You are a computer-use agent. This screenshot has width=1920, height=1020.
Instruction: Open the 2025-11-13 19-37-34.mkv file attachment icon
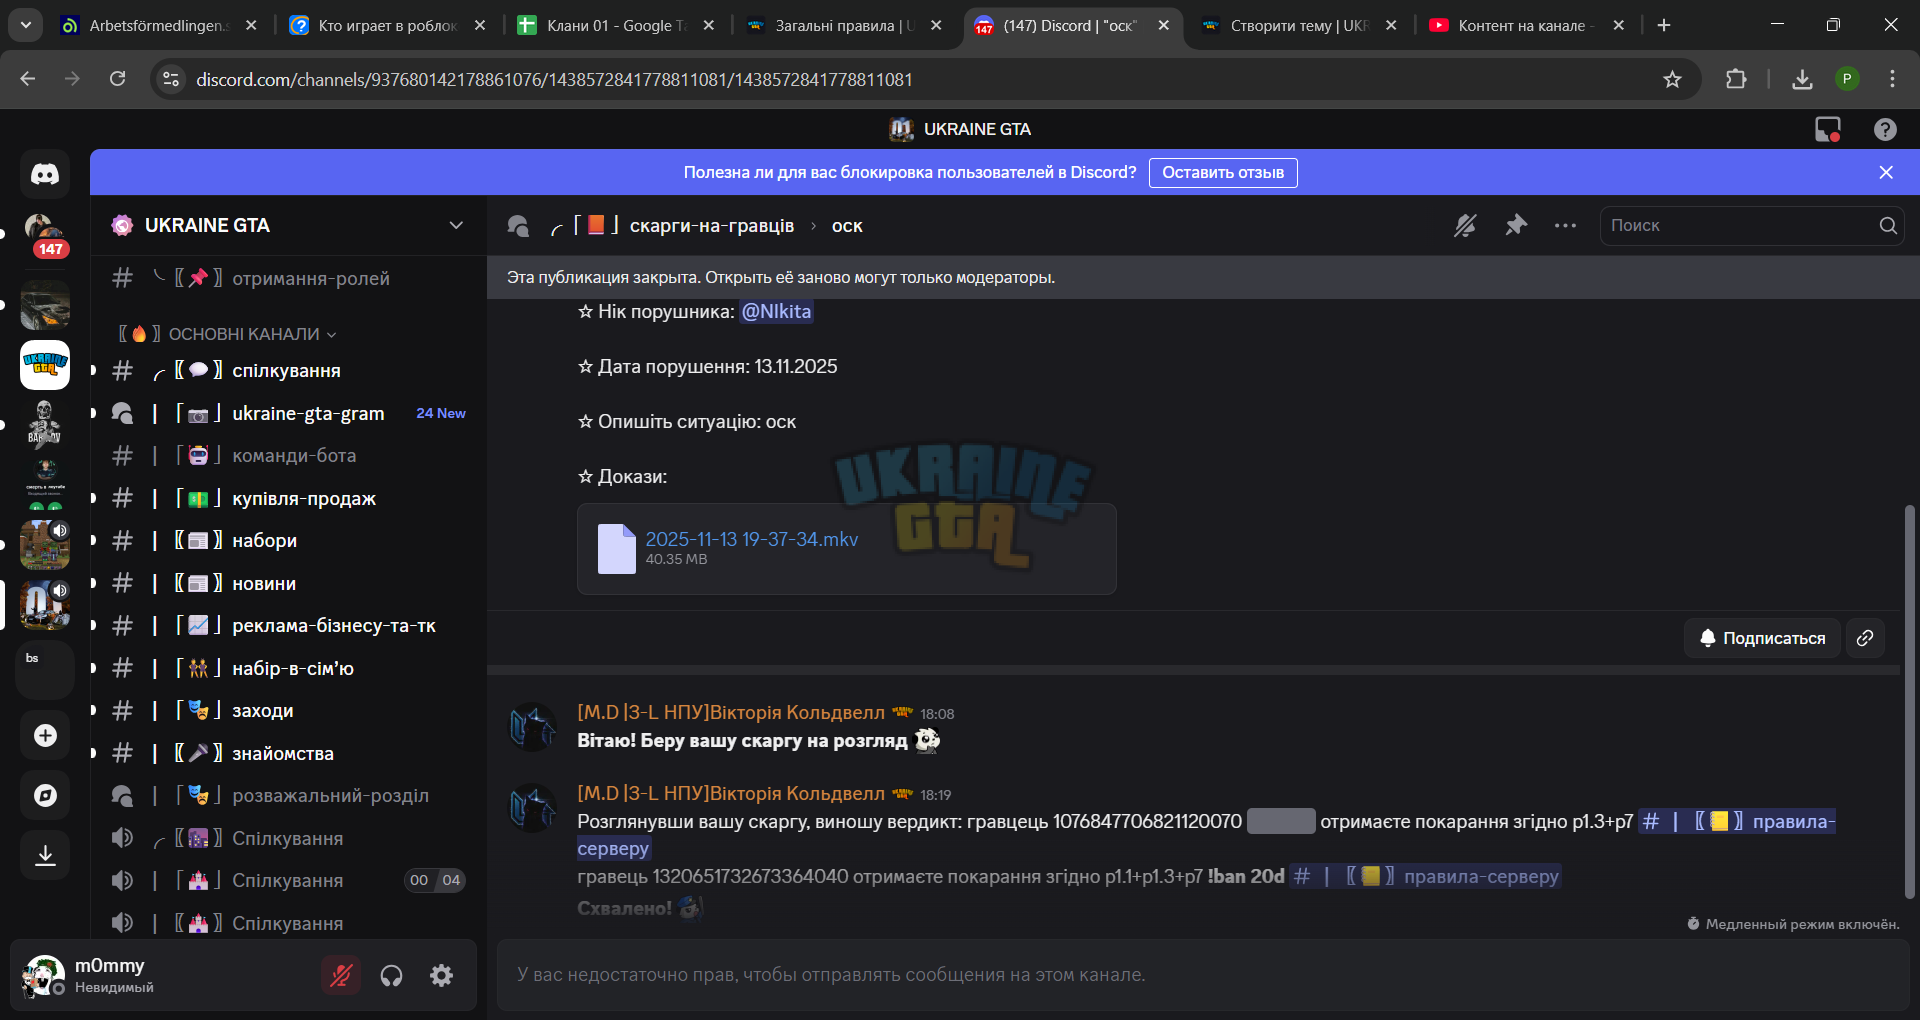(616, 549)
